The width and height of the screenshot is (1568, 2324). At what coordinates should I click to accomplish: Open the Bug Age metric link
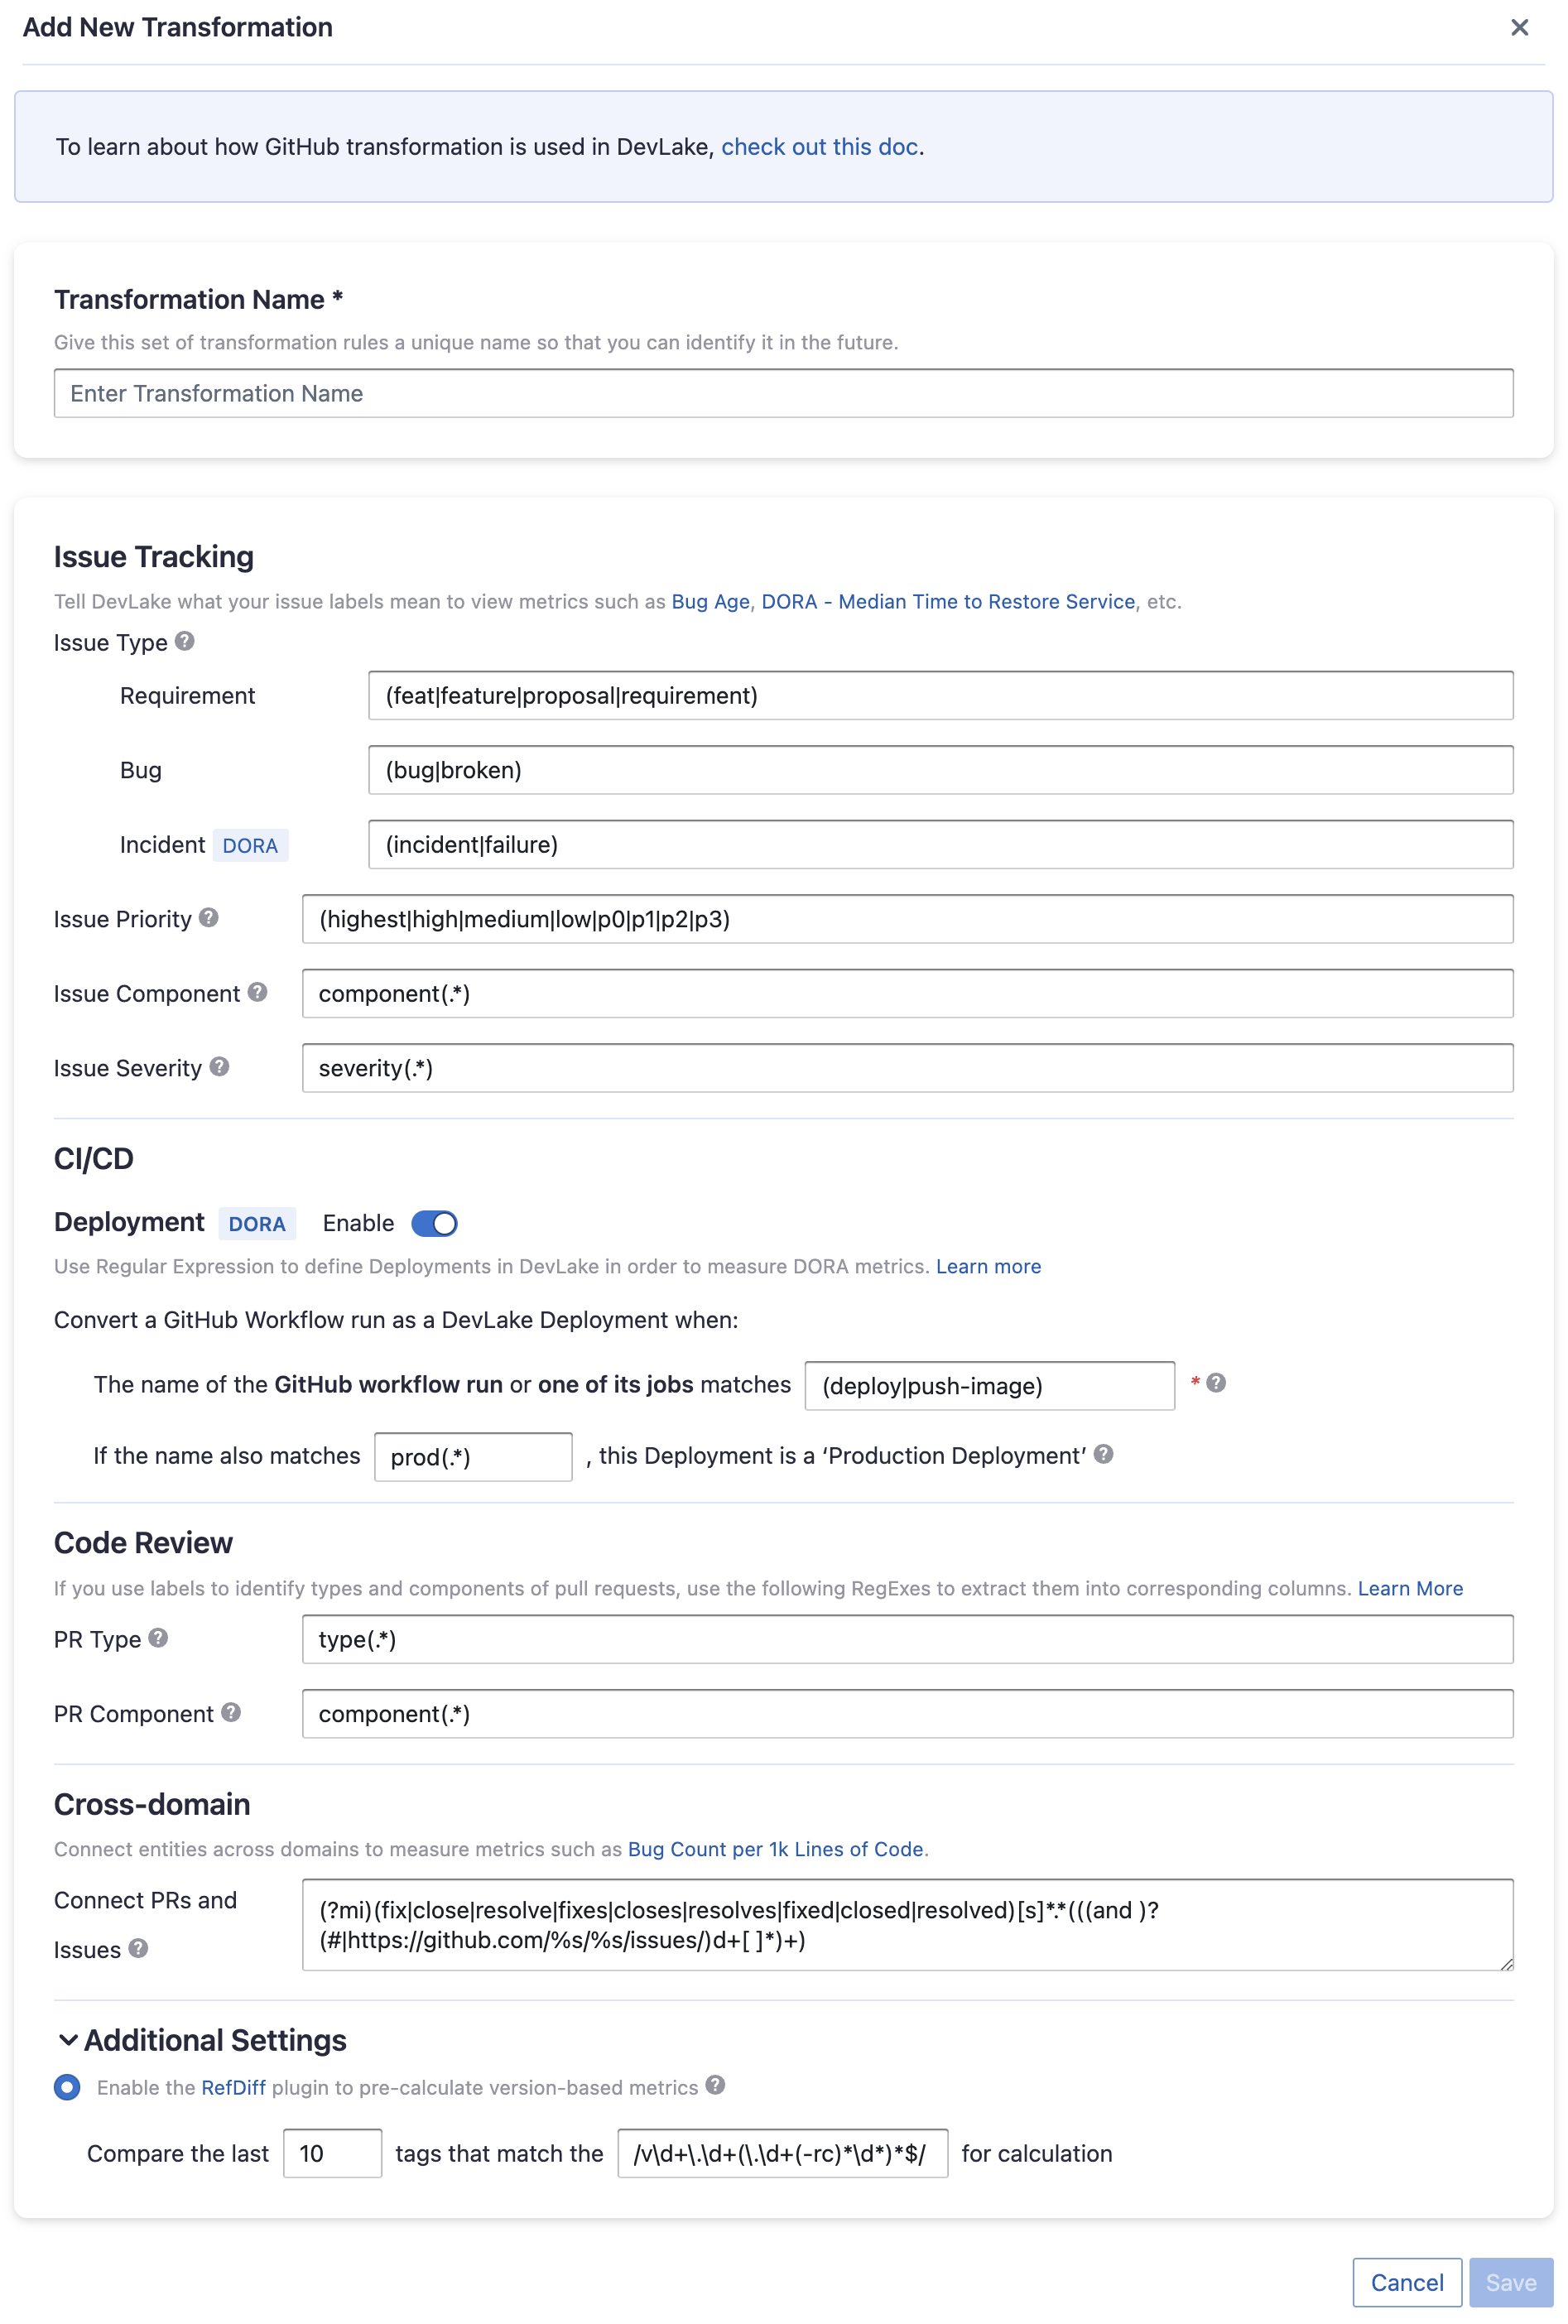(x=710, y=602)
